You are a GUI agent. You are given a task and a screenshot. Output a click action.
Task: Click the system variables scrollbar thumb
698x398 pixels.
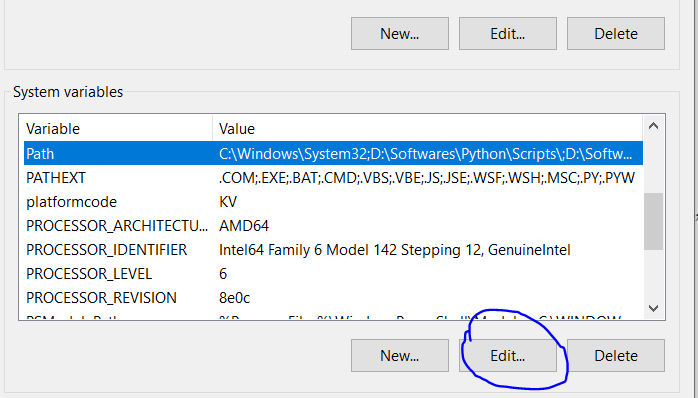tap(653, 221)
